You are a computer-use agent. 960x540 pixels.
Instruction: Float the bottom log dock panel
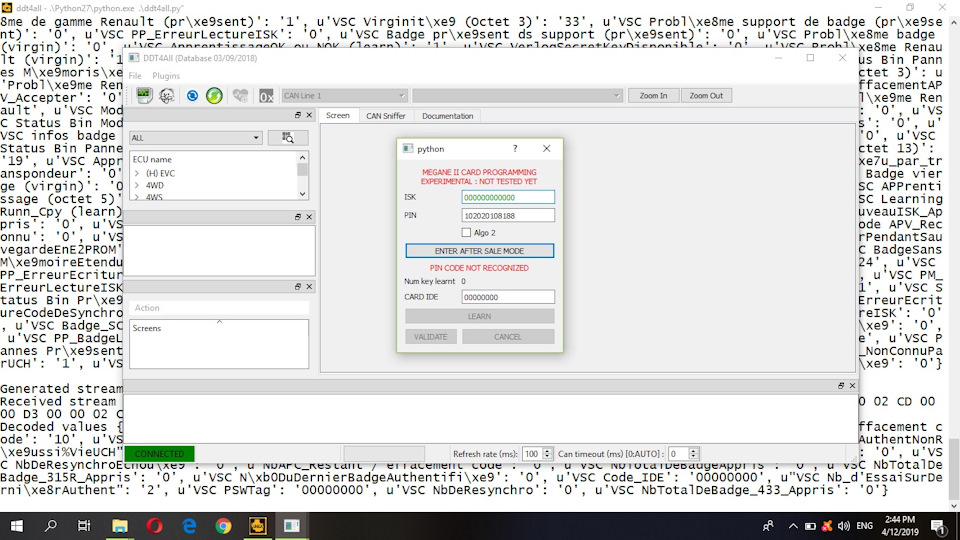841,386
